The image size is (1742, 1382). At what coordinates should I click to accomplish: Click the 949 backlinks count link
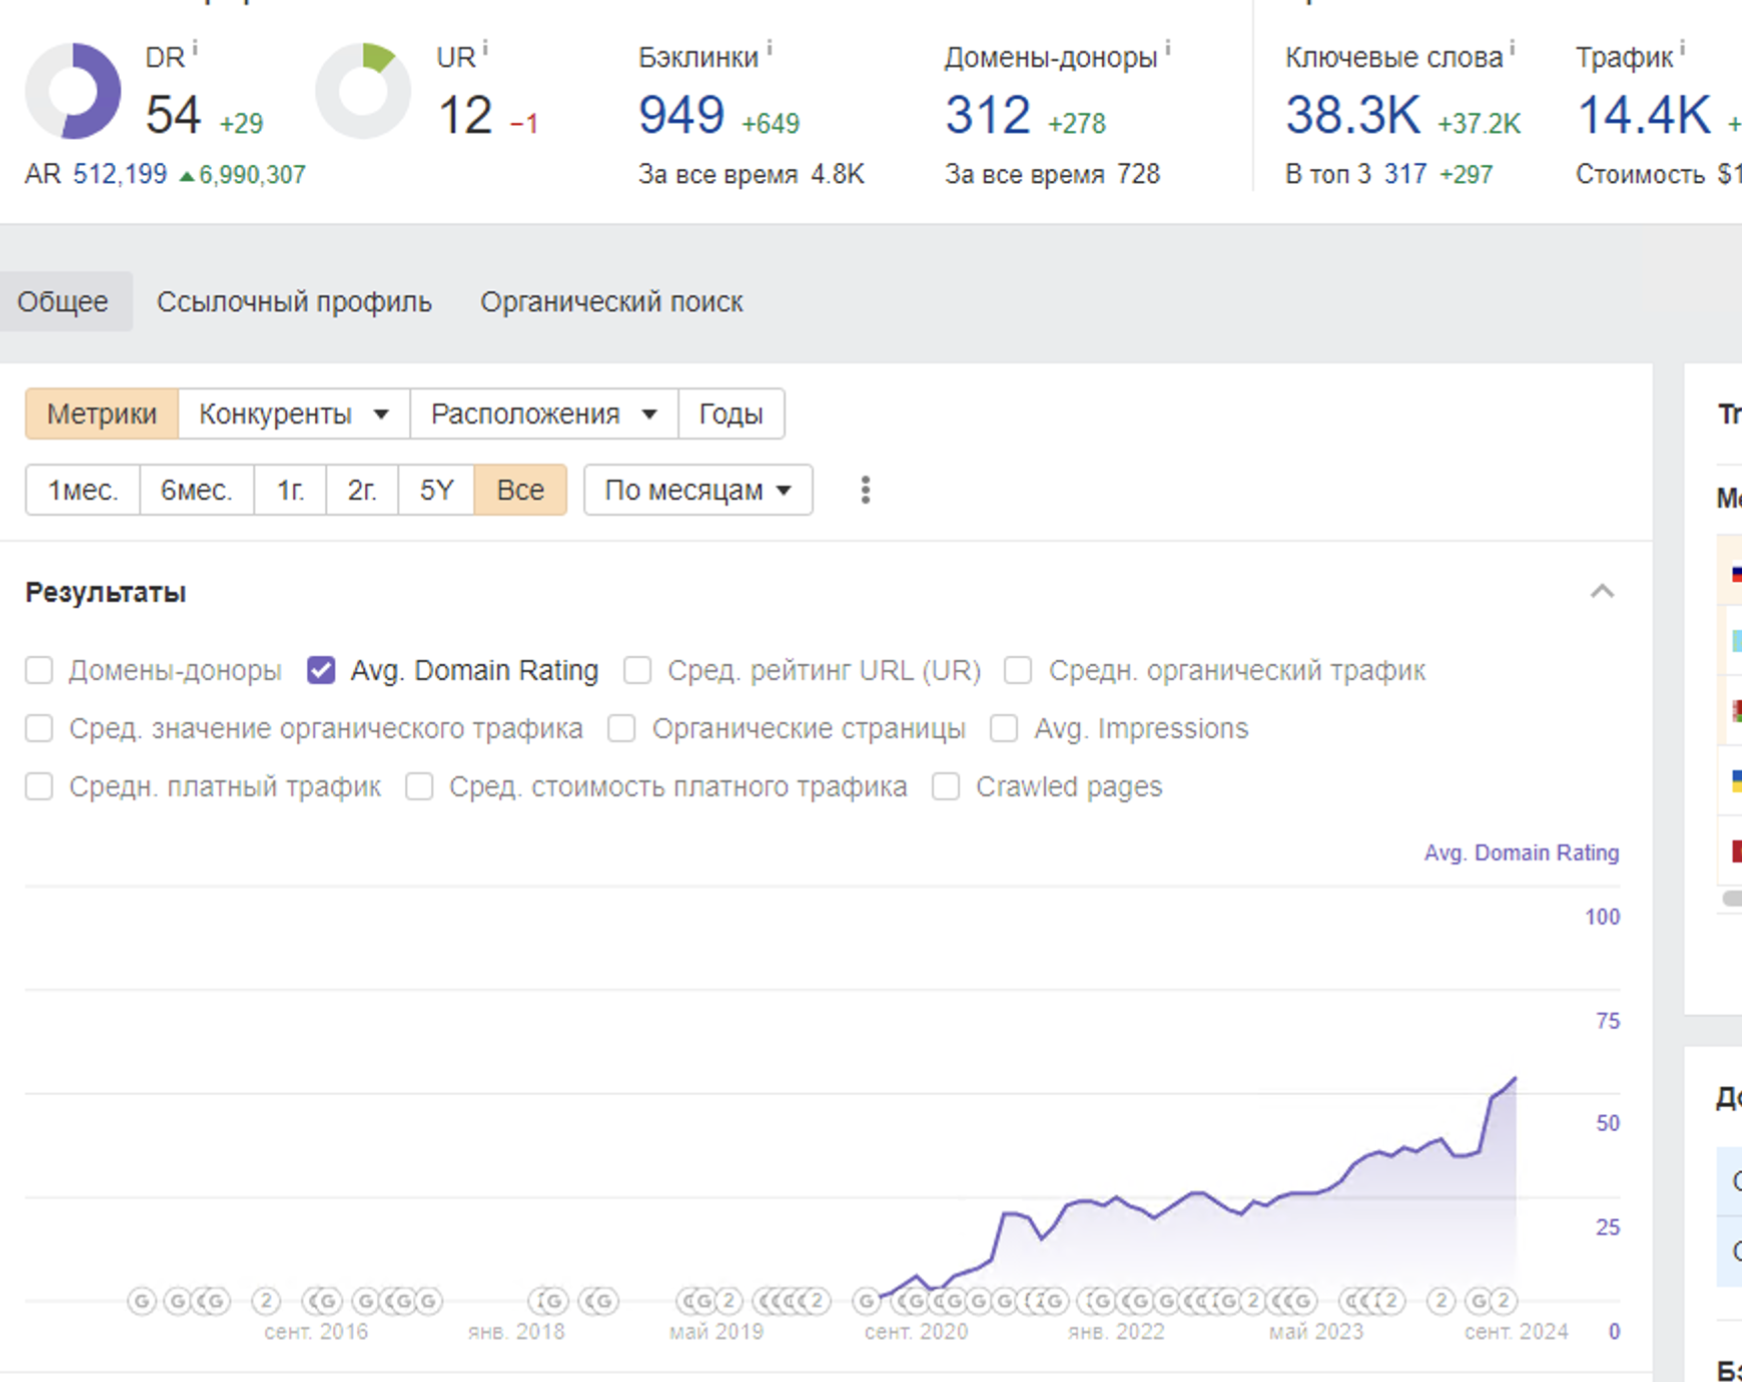[x=681, y=115]
